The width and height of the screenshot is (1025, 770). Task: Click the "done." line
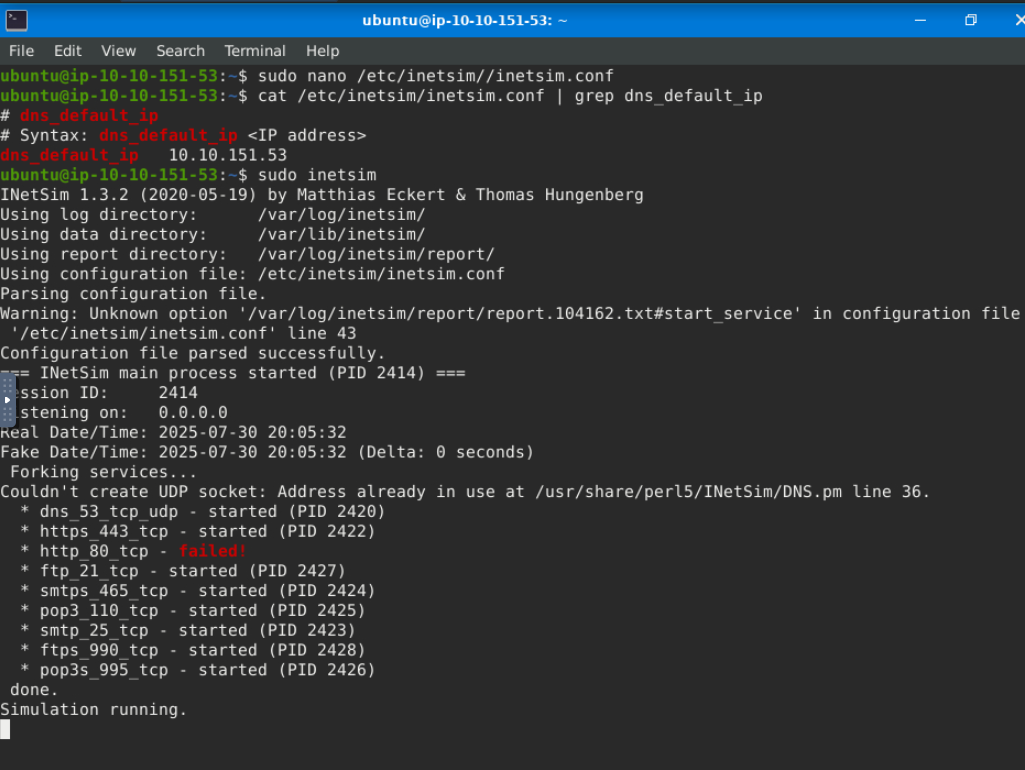34,690
